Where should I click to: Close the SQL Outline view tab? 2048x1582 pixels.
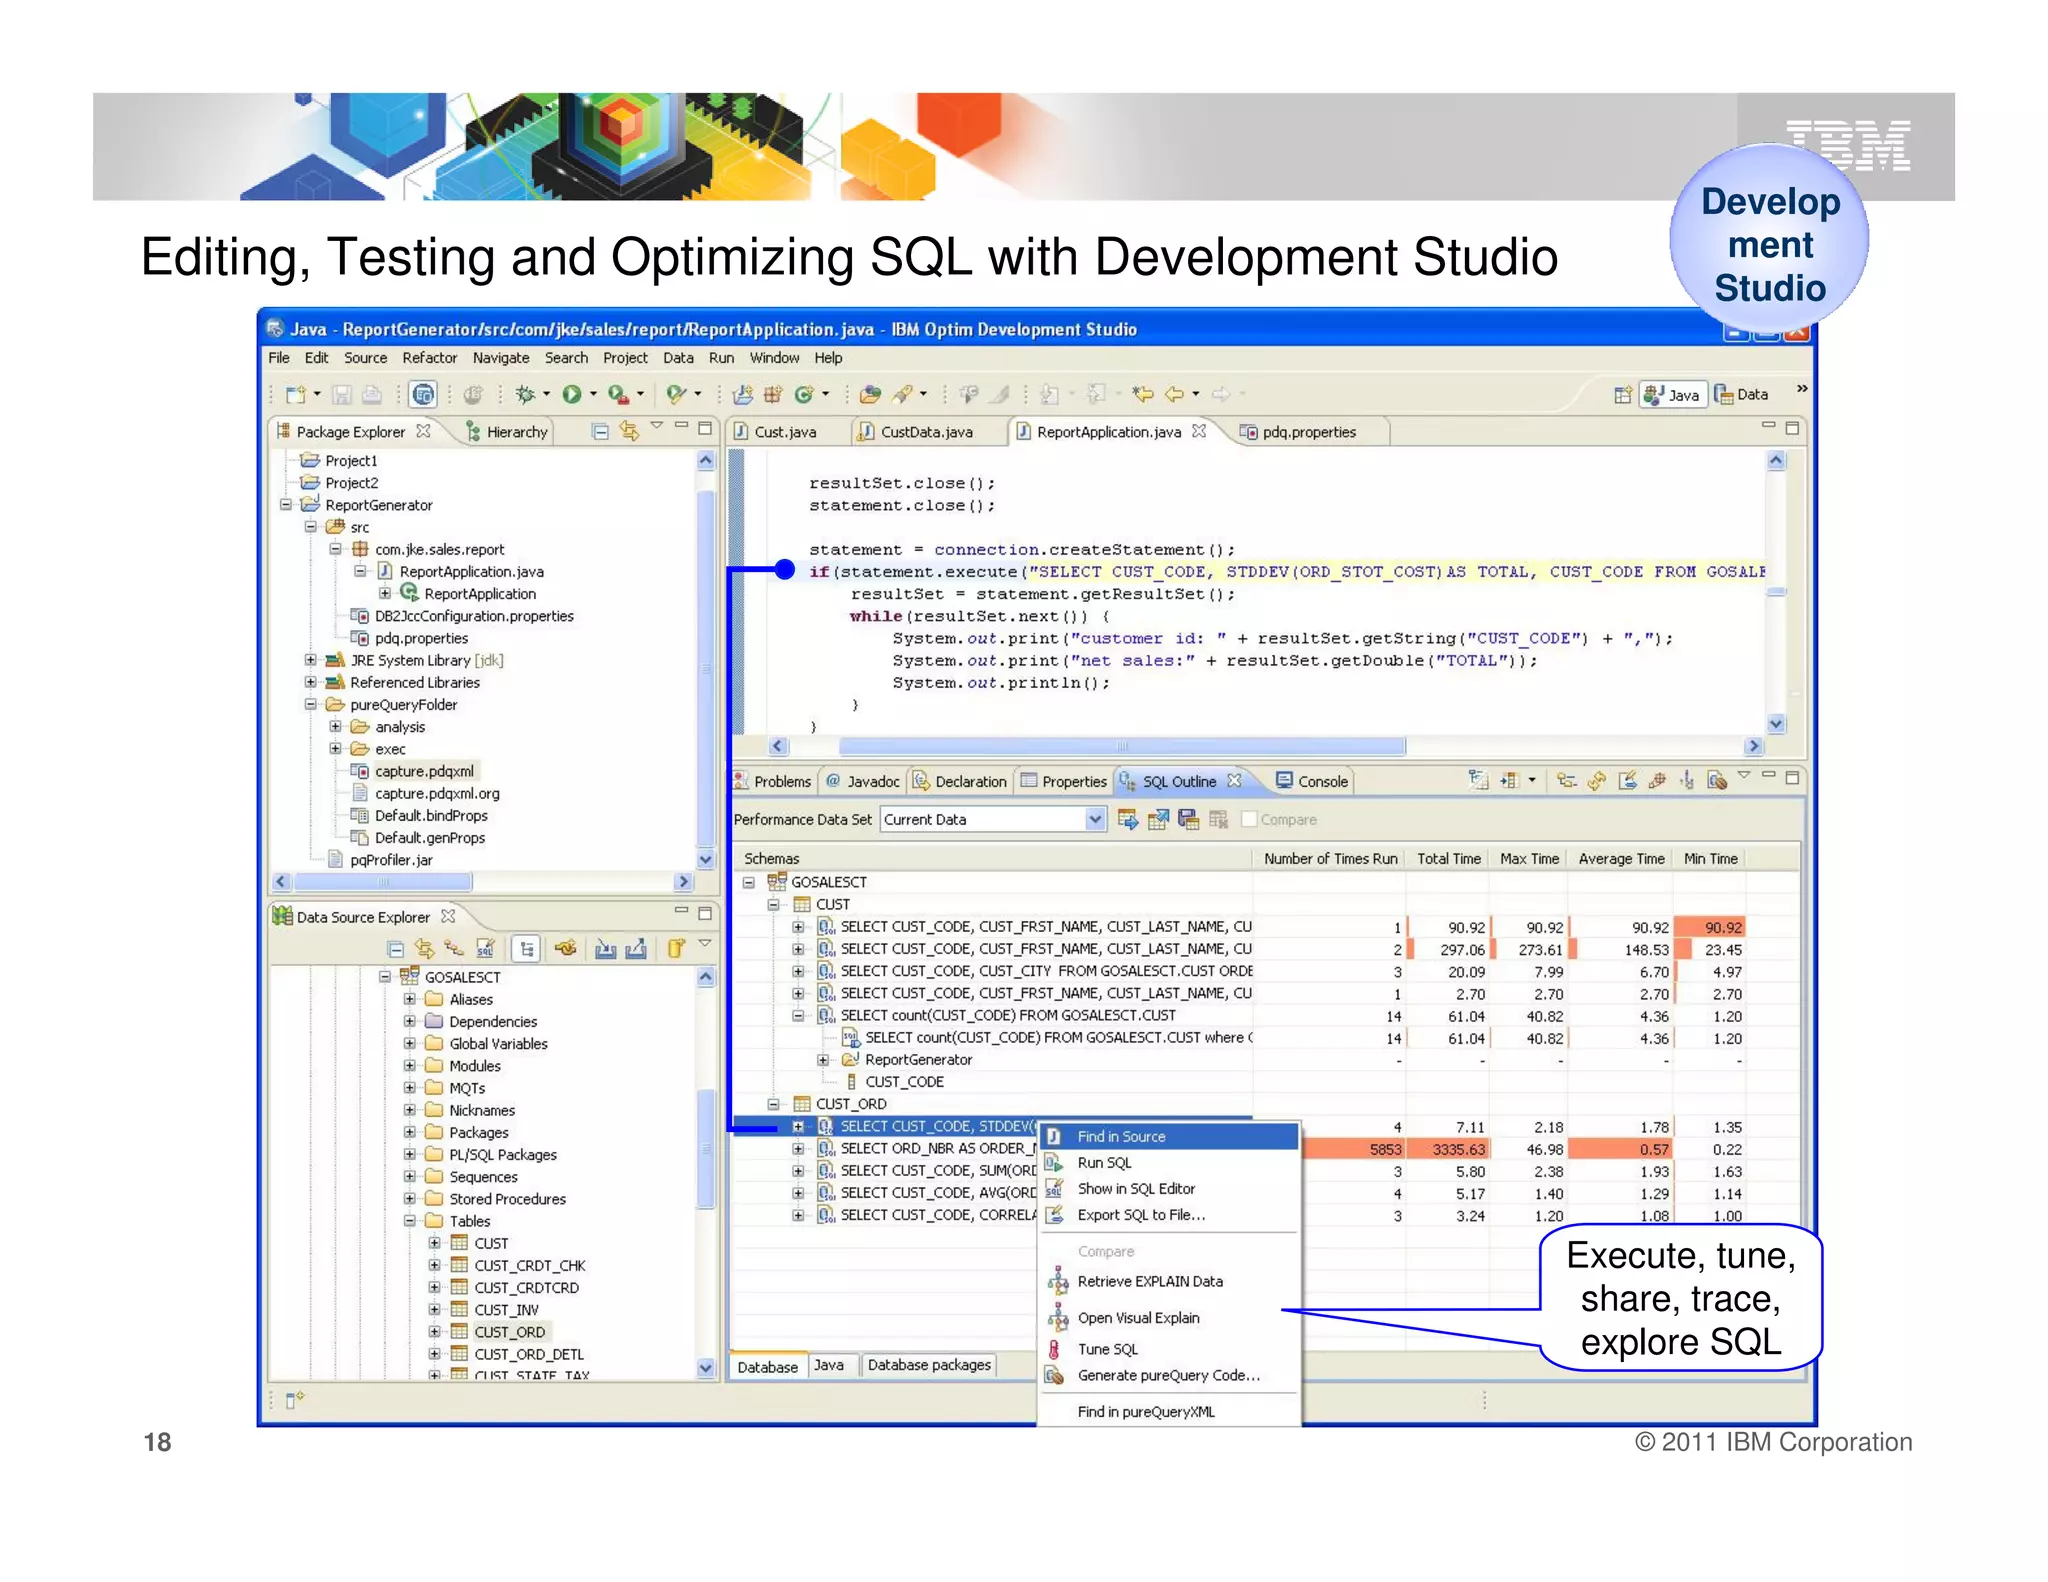(1234, 781)
